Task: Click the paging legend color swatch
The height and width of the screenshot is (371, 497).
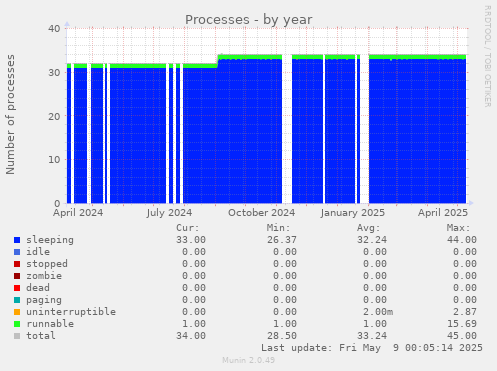Action: pyautogui.click(x=17, y=300)
